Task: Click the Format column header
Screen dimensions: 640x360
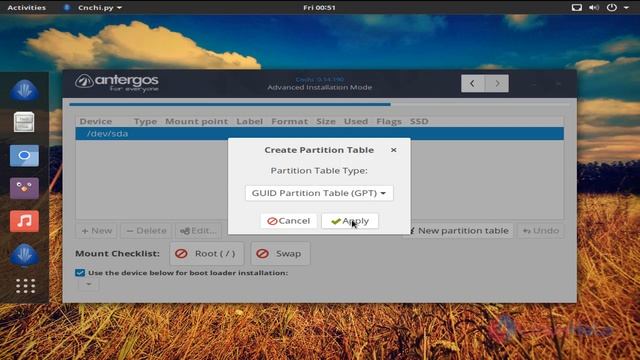Action: (289, 121)
